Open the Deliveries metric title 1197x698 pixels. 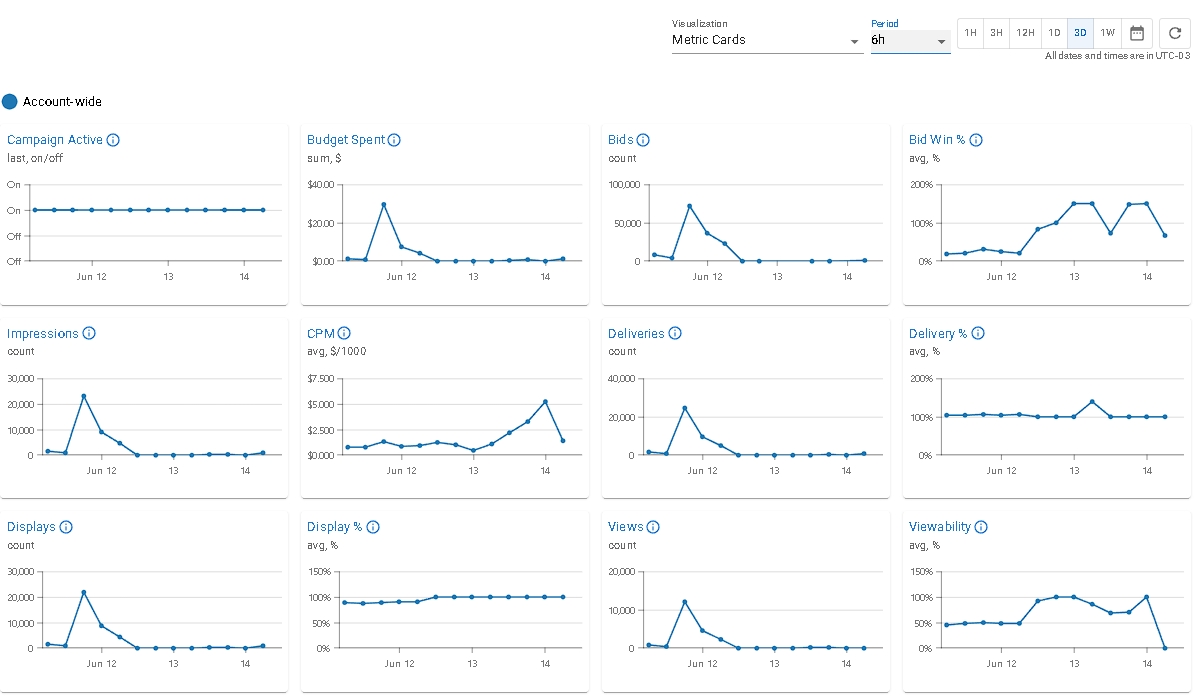click(636, 333)
